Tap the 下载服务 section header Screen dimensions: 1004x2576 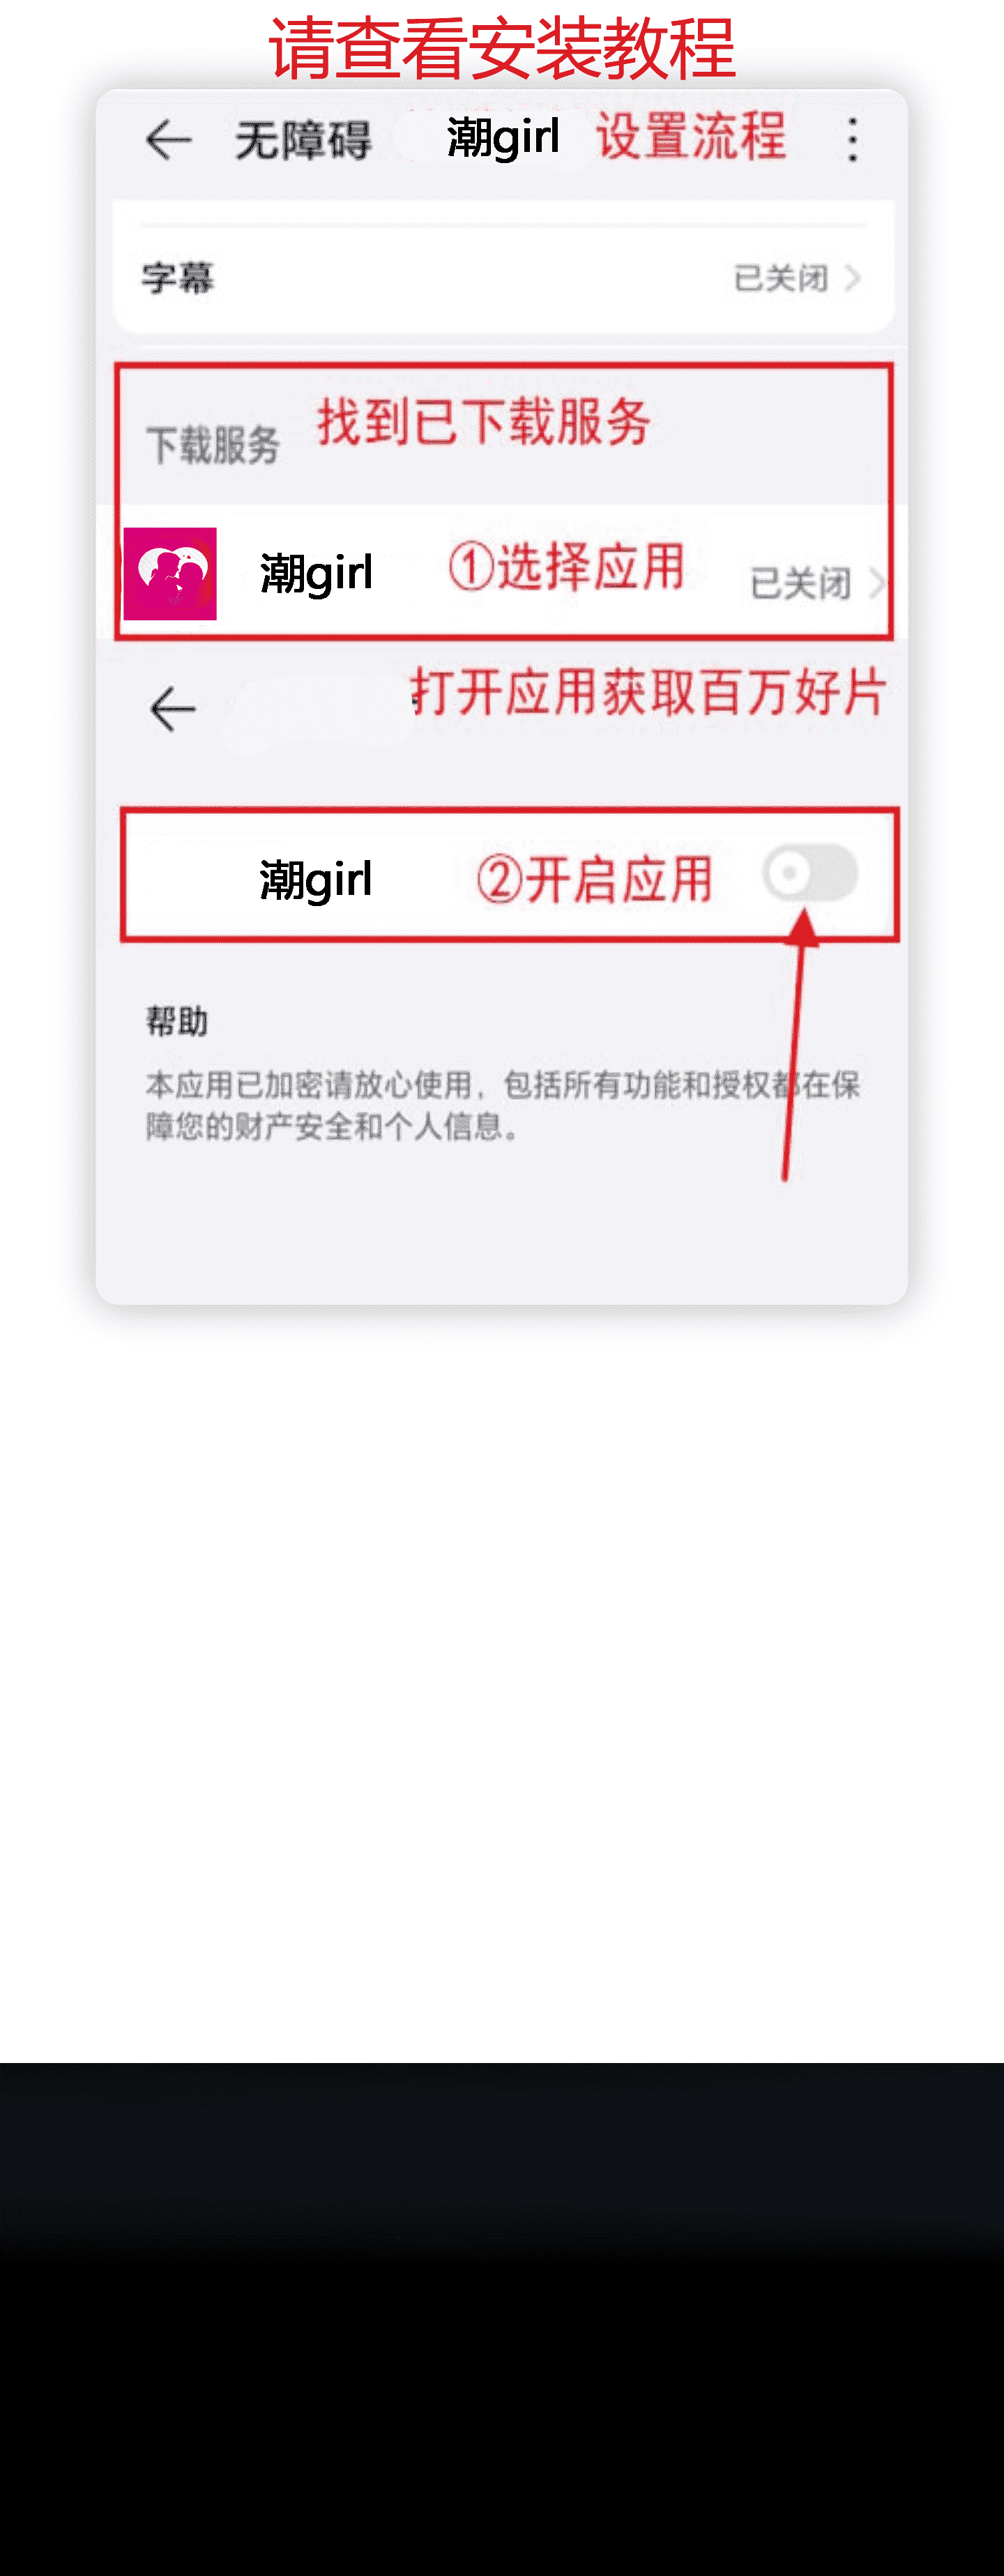click(x=213, y=445)
